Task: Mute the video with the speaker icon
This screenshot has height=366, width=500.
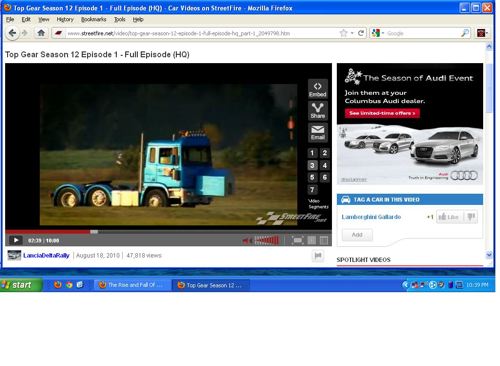Action: pyautogui.click(x=247, y=240)
